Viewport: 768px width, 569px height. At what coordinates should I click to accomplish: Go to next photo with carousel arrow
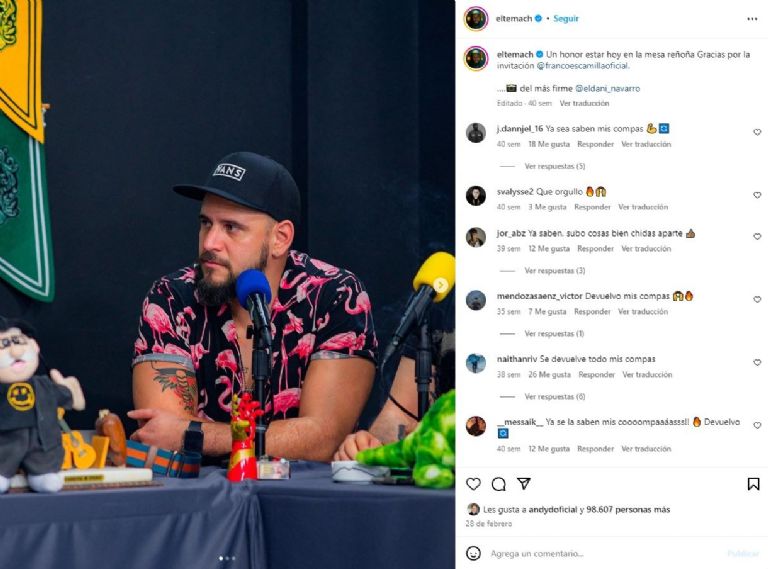coord(440,284)
